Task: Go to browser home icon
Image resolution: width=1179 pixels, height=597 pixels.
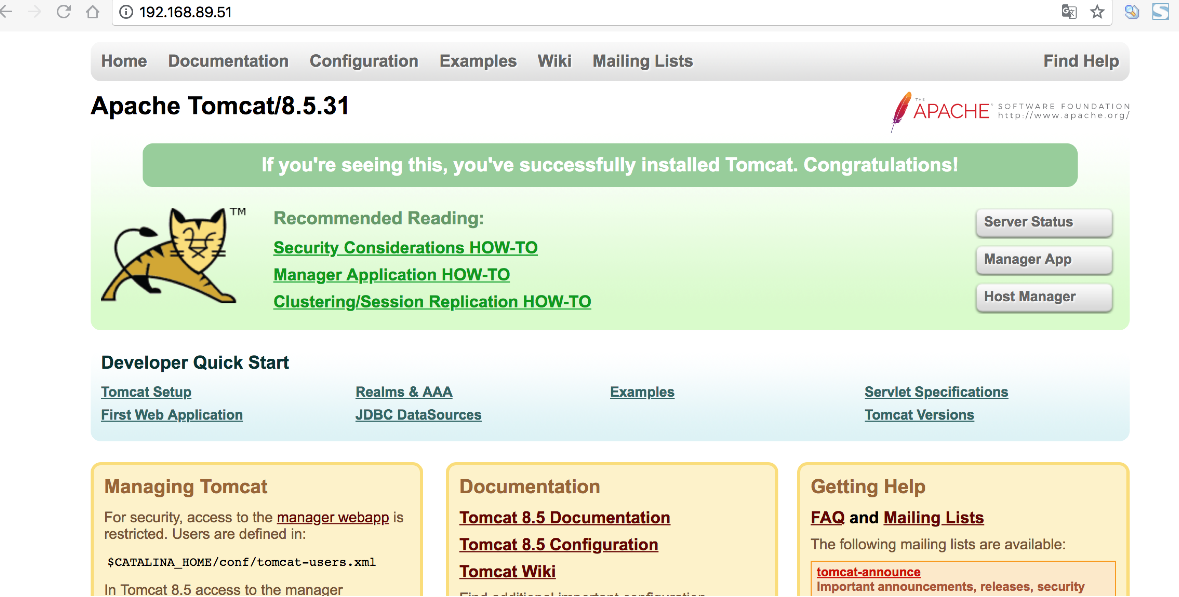Action: point(92,11)
